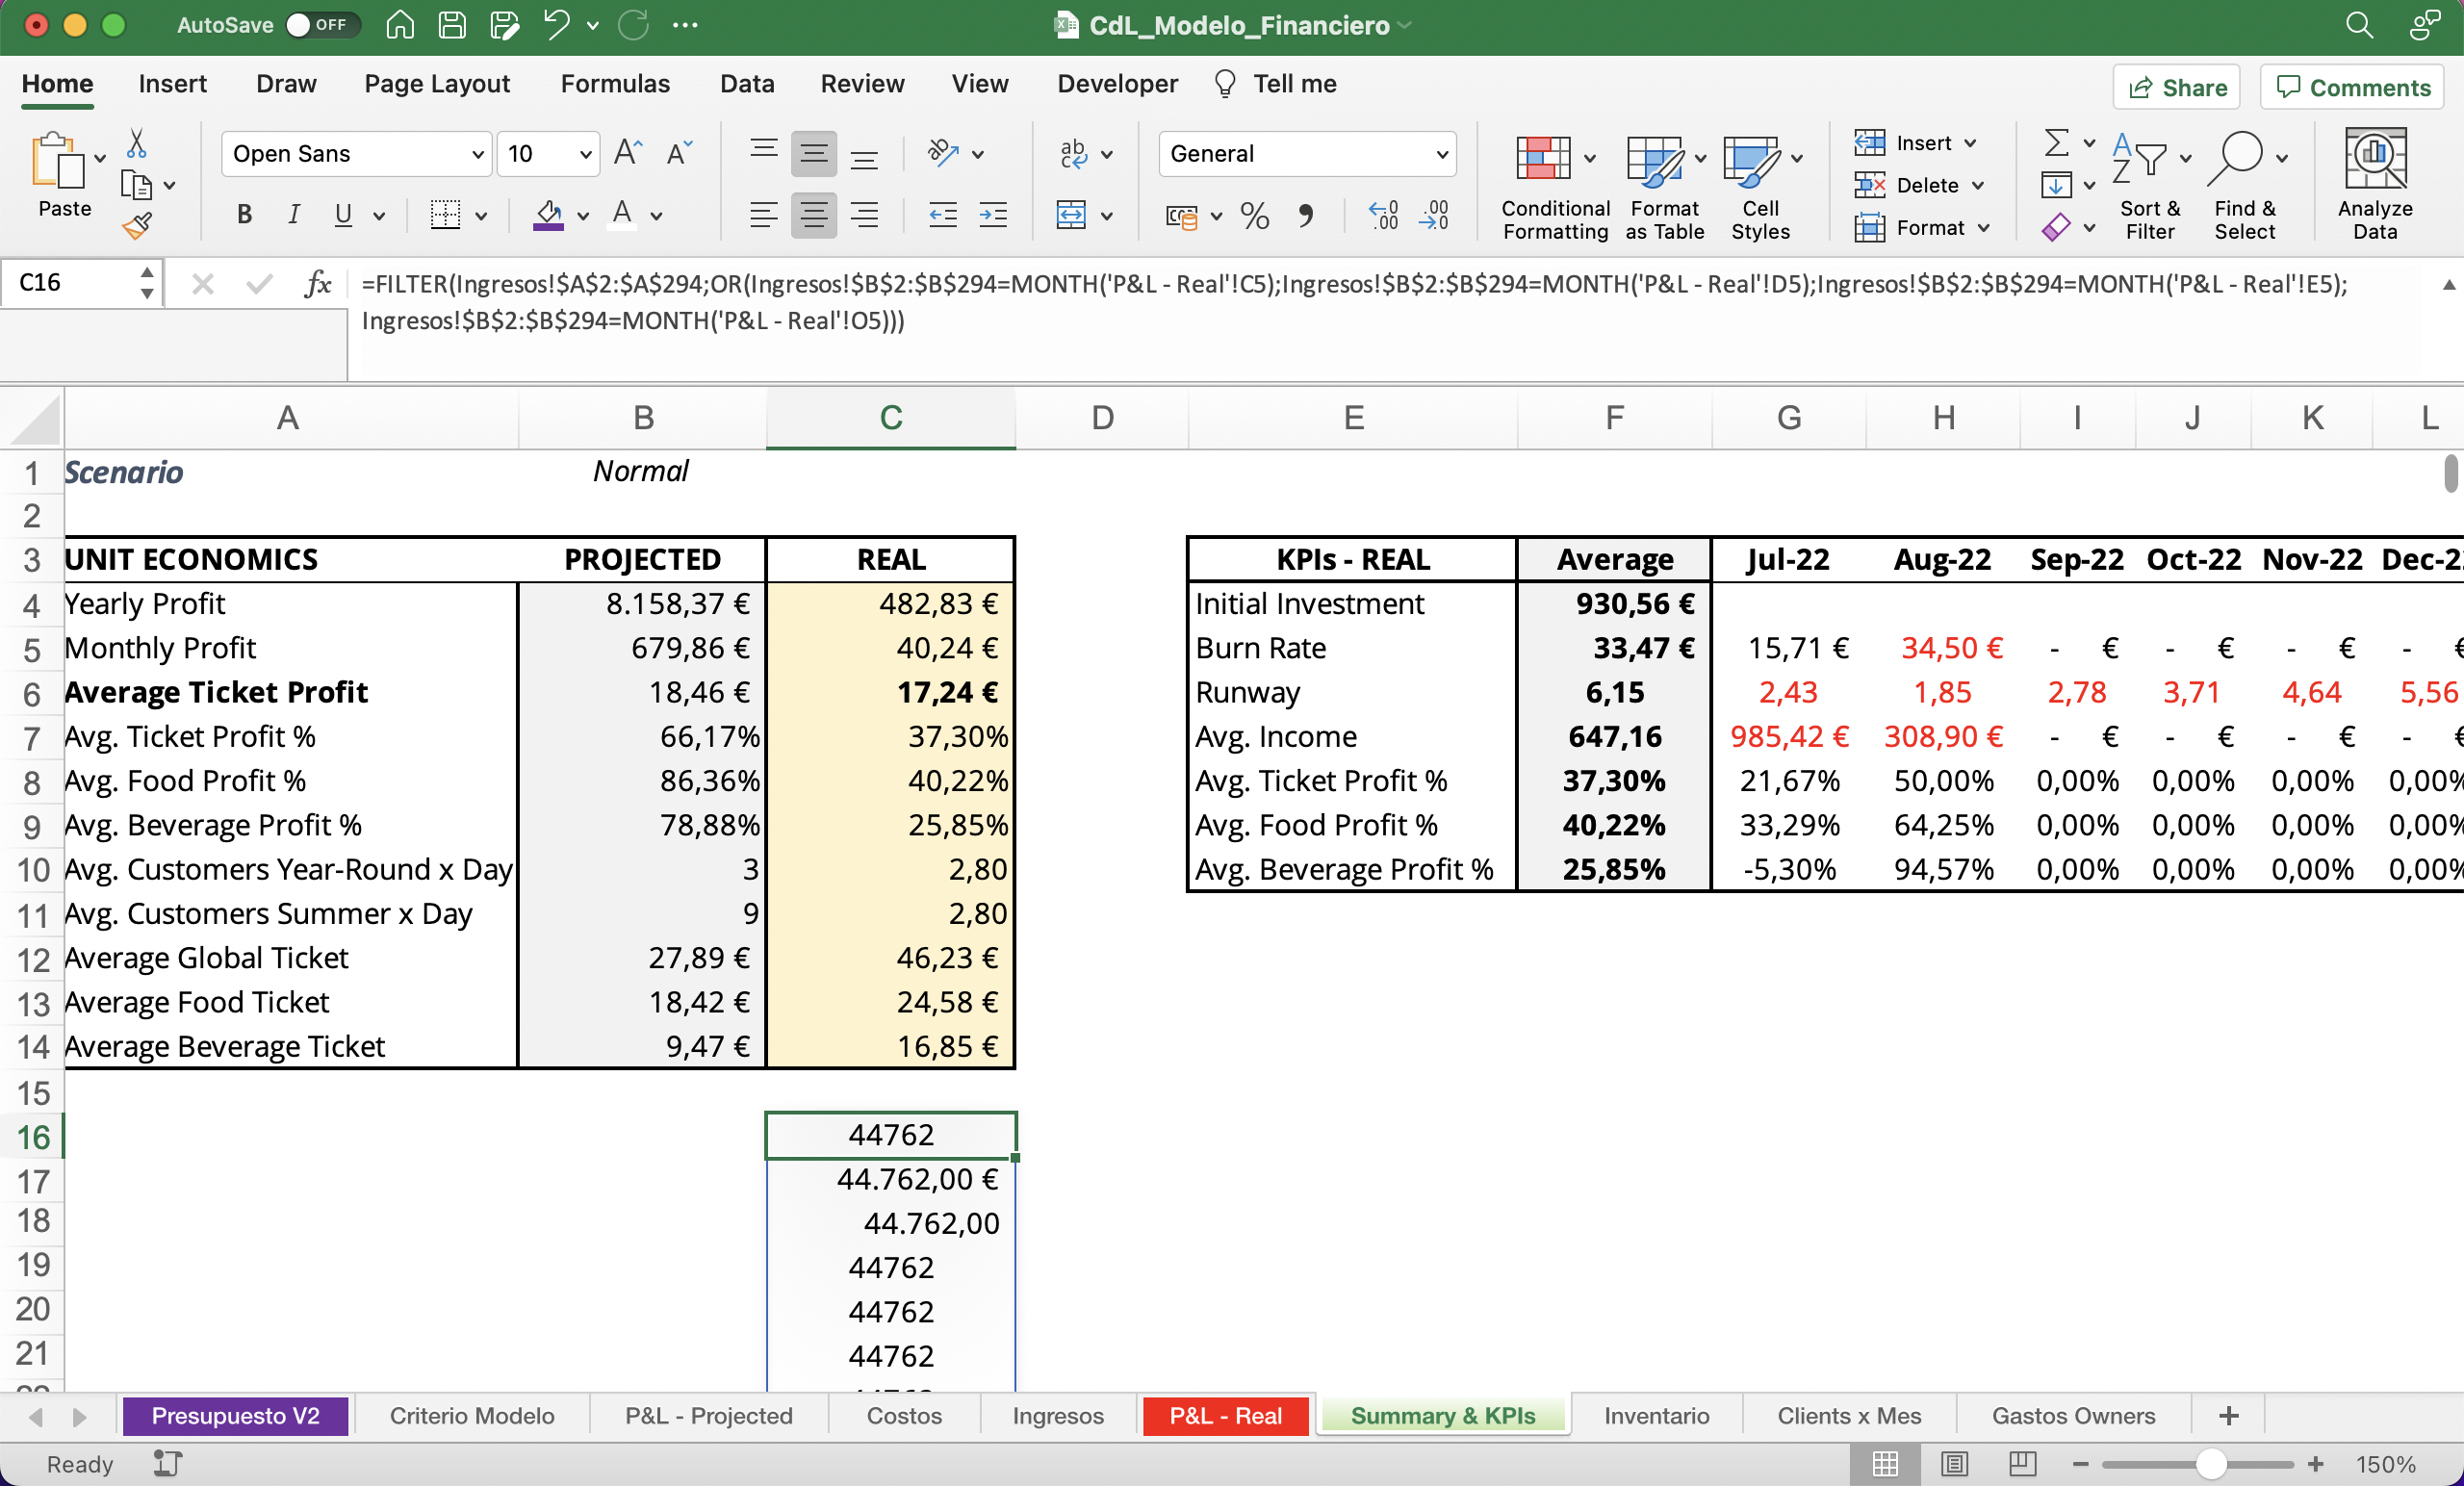Image resolution: width=2464 pixels, height=1486 pixels.
Task: Click the Conditional Formatting icon
Action: (1544, 159)
